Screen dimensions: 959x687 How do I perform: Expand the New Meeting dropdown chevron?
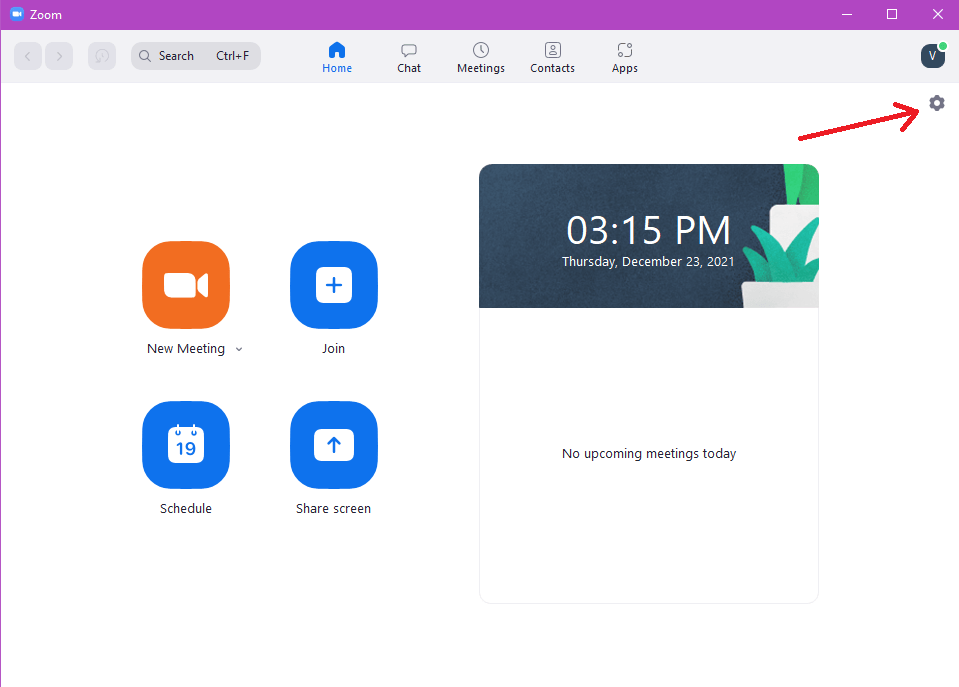tap(239, 349)
